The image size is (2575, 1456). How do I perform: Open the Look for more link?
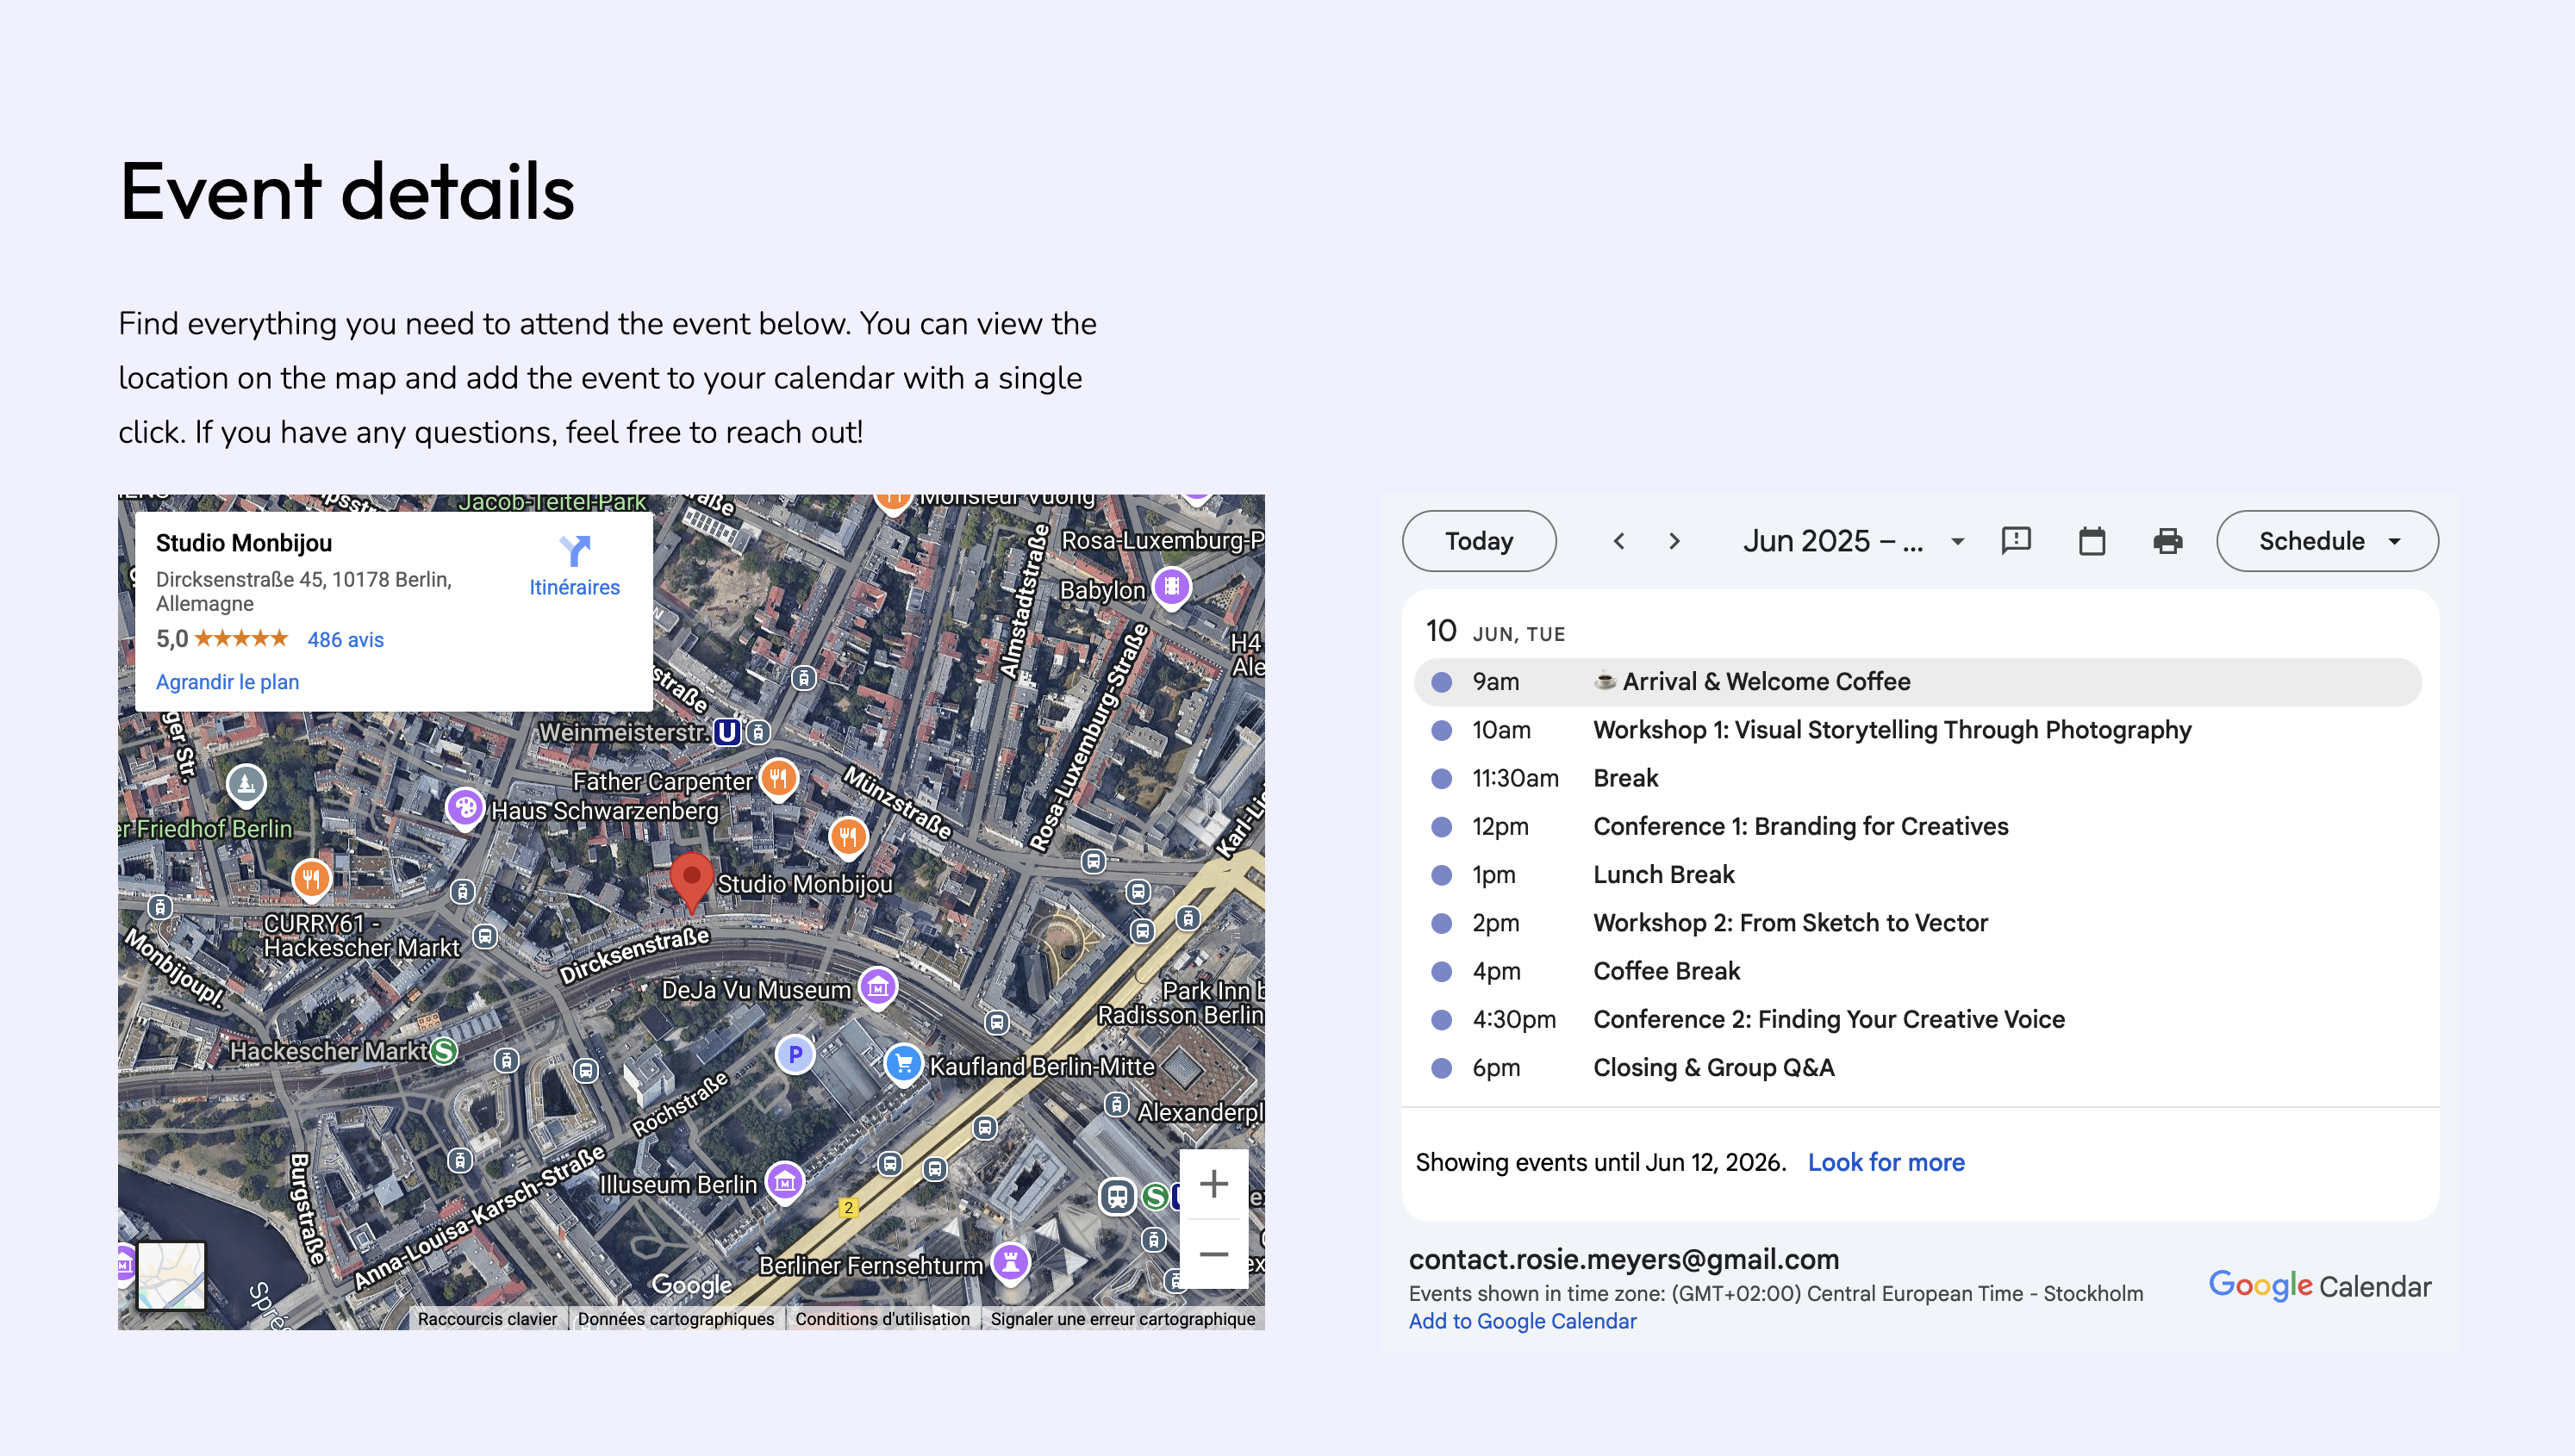1885,1162
